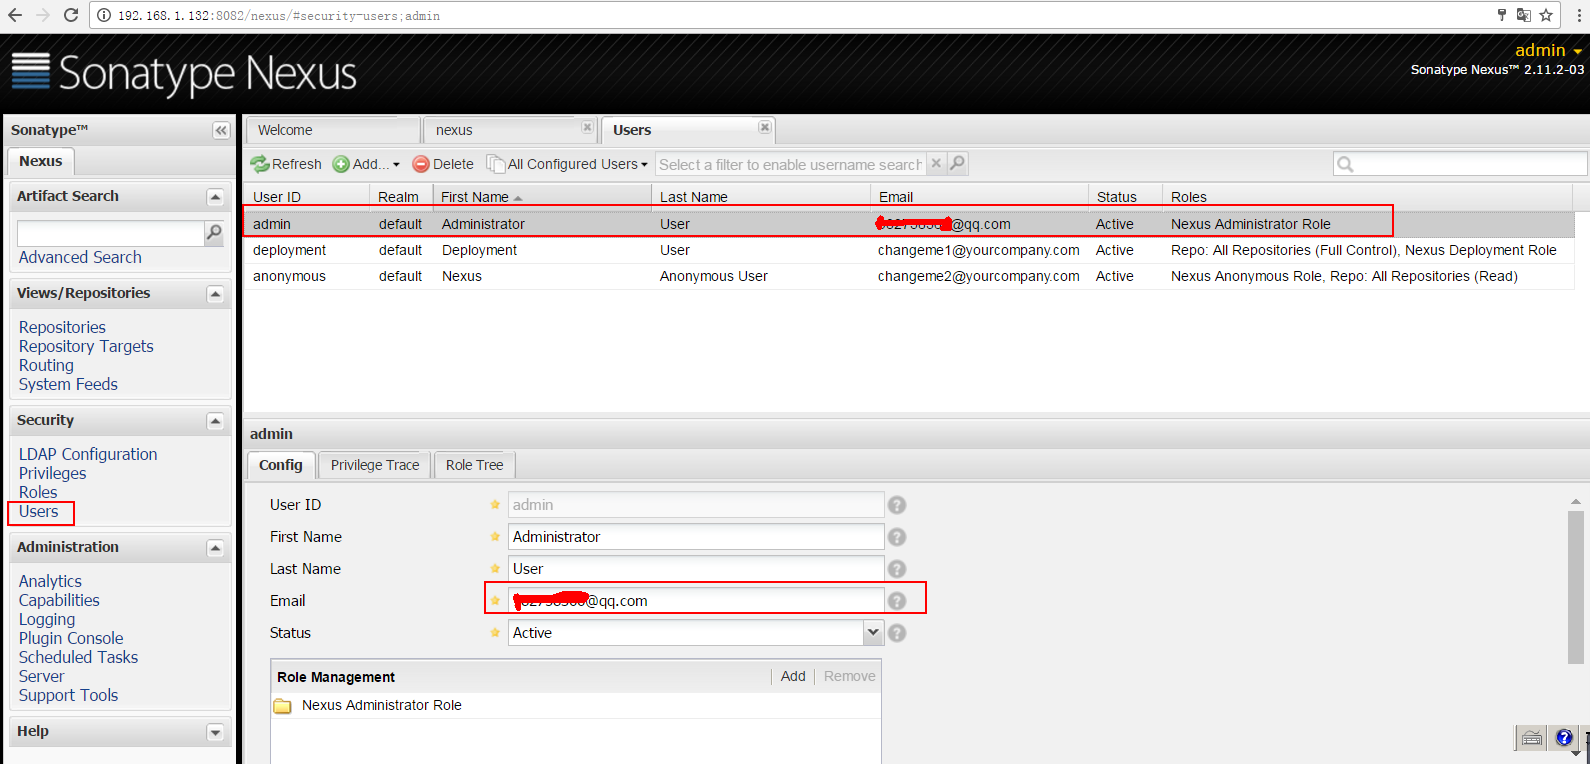Click the config form vertical scrollbar

pos(1576,587)
